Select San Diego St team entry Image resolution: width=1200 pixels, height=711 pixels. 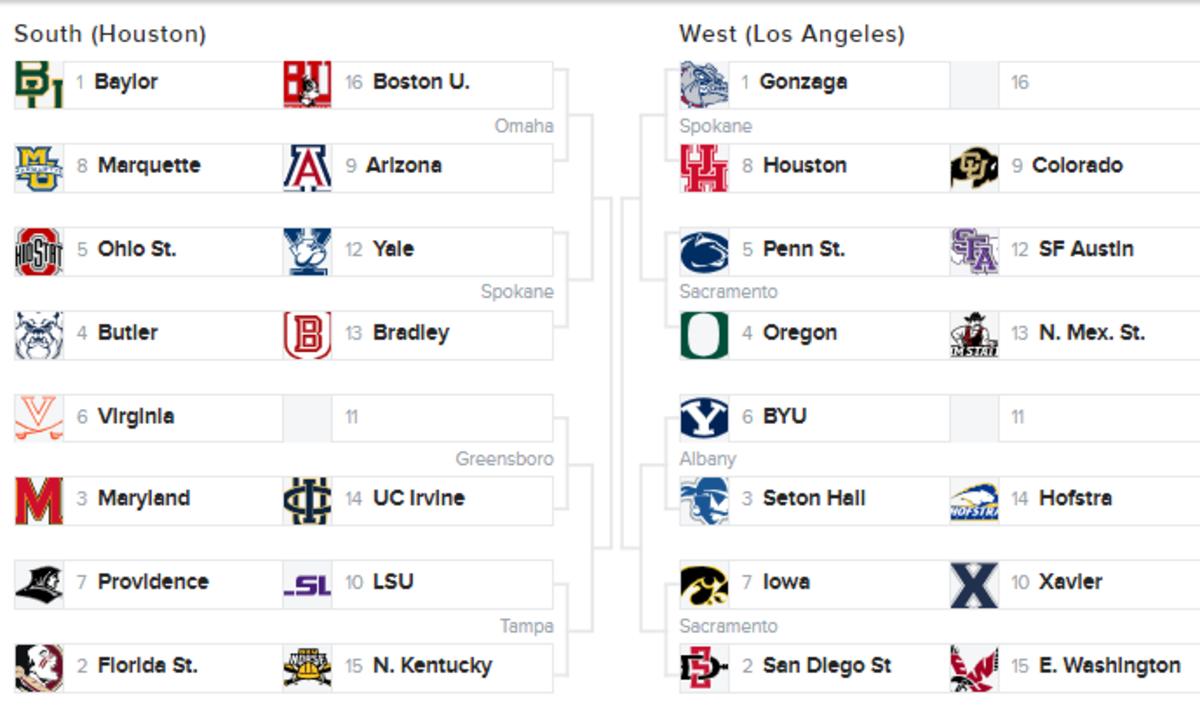(826, 666)
